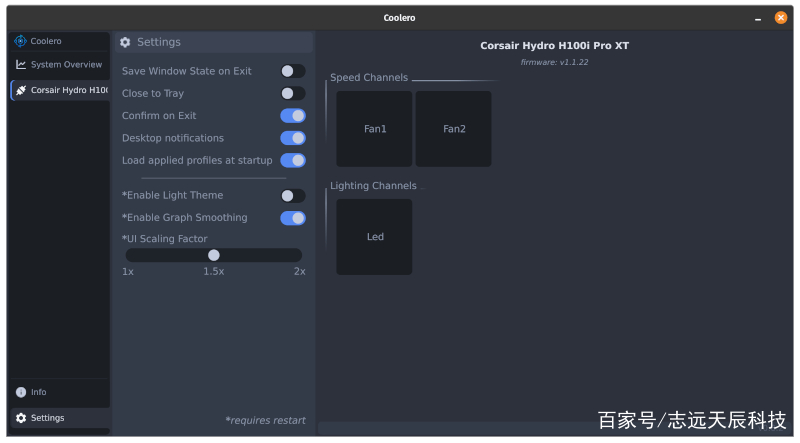
Task: Click the requires restart note
Action: (265, 421)
